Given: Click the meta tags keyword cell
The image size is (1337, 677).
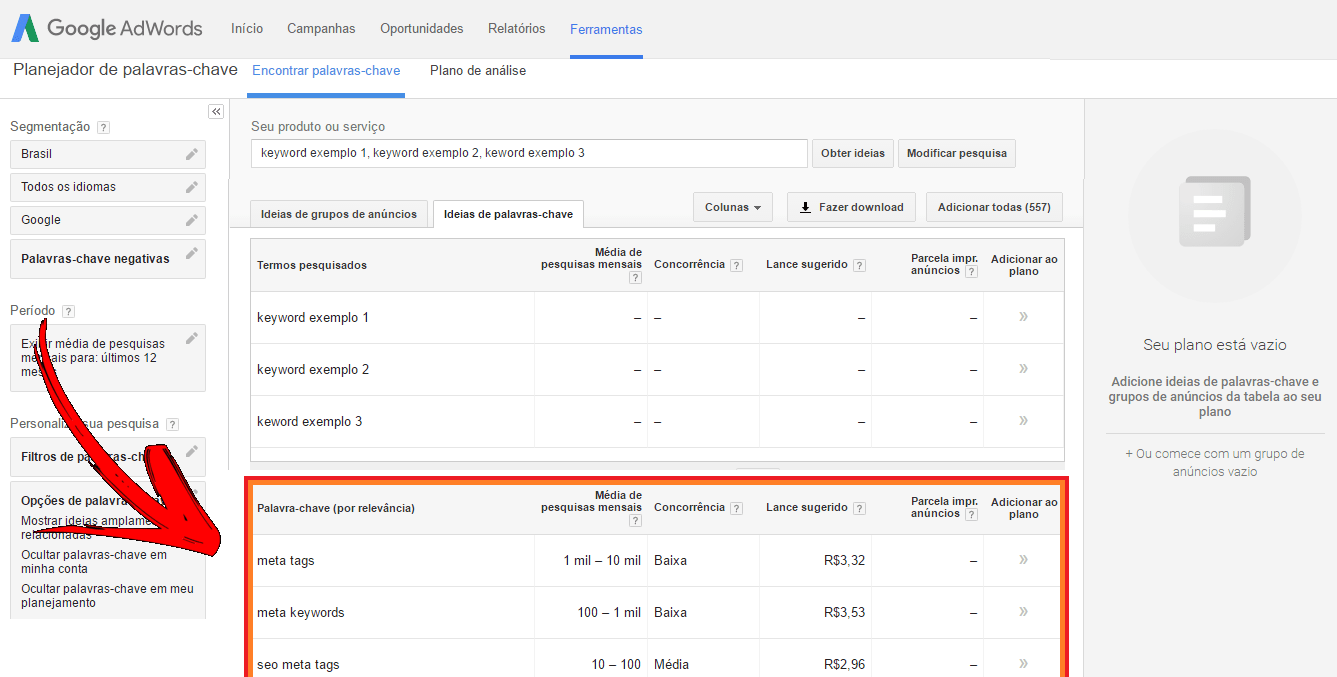Looking at the screenshot, I should (286, 560).
